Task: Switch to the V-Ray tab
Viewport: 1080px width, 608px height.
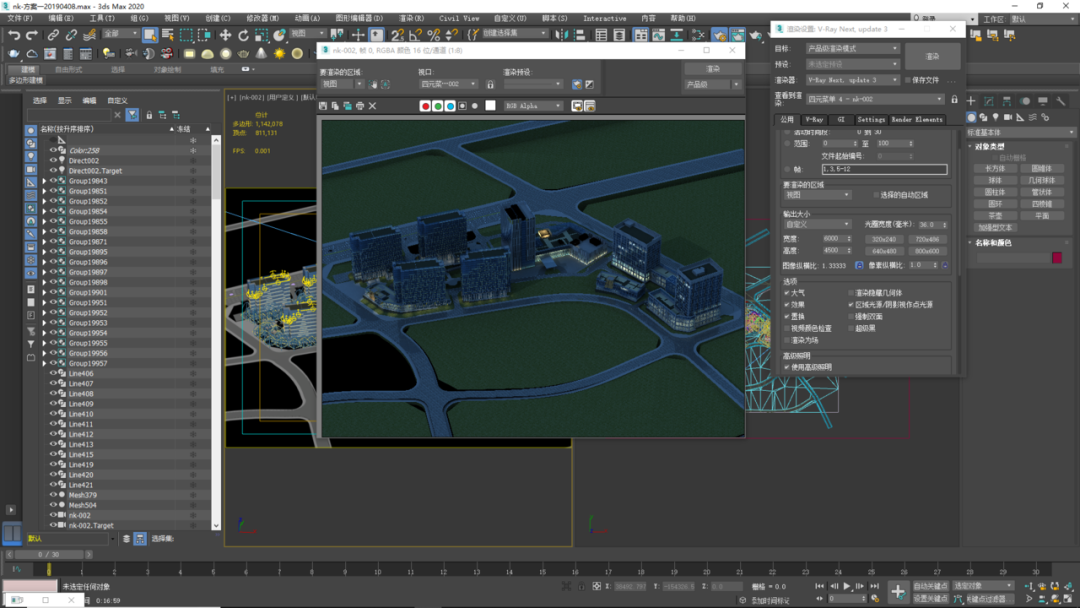Action: click(x=814, y=119)
